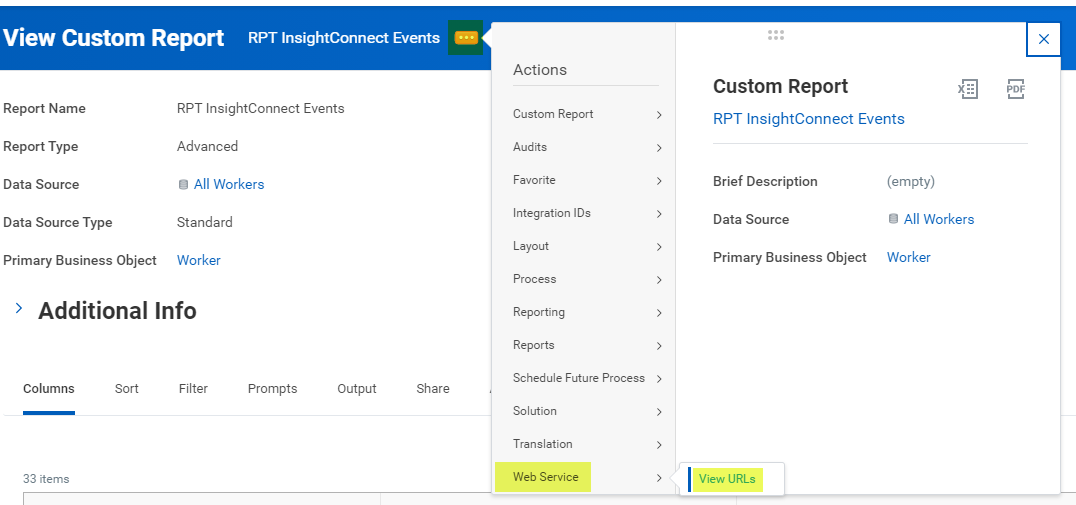Click the orange related actions icon
This screenshot has width=1076, height=505.
(x=466, y=38)
